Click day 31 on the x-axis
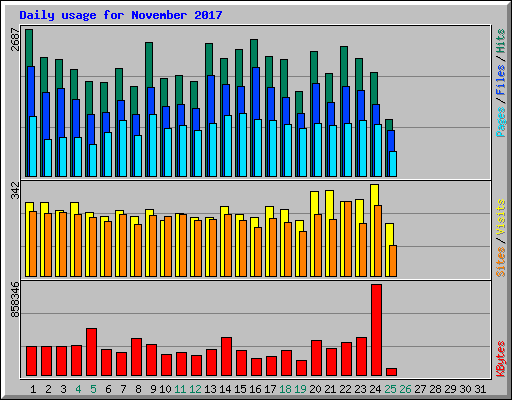 [x=480, y=389]
